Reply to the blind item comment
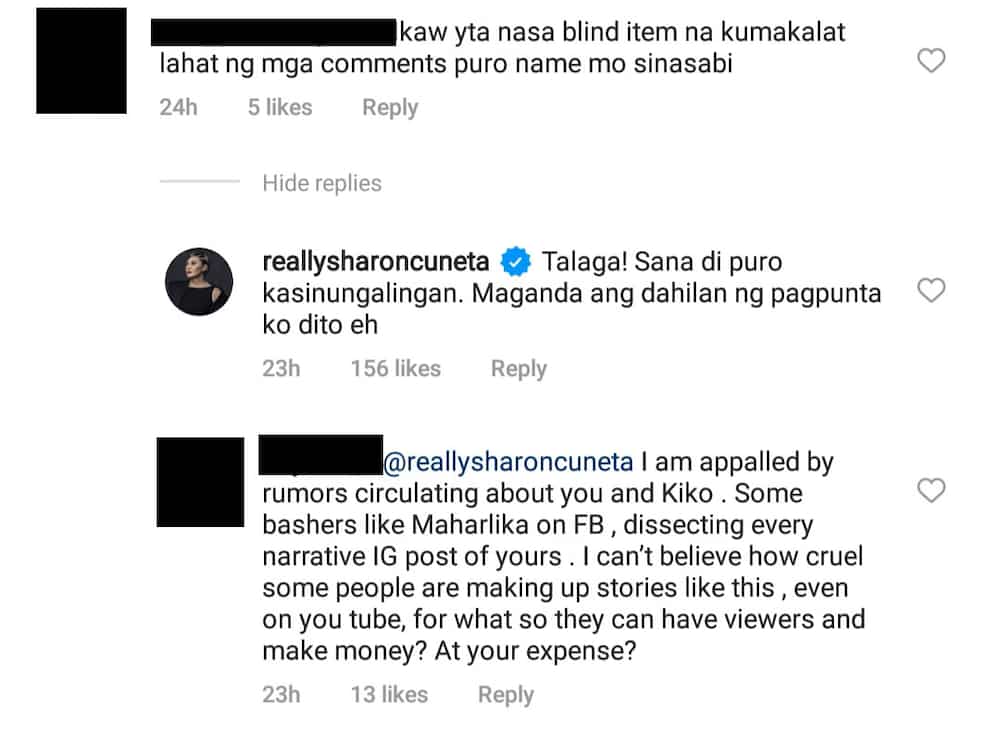 click(390, 107)
